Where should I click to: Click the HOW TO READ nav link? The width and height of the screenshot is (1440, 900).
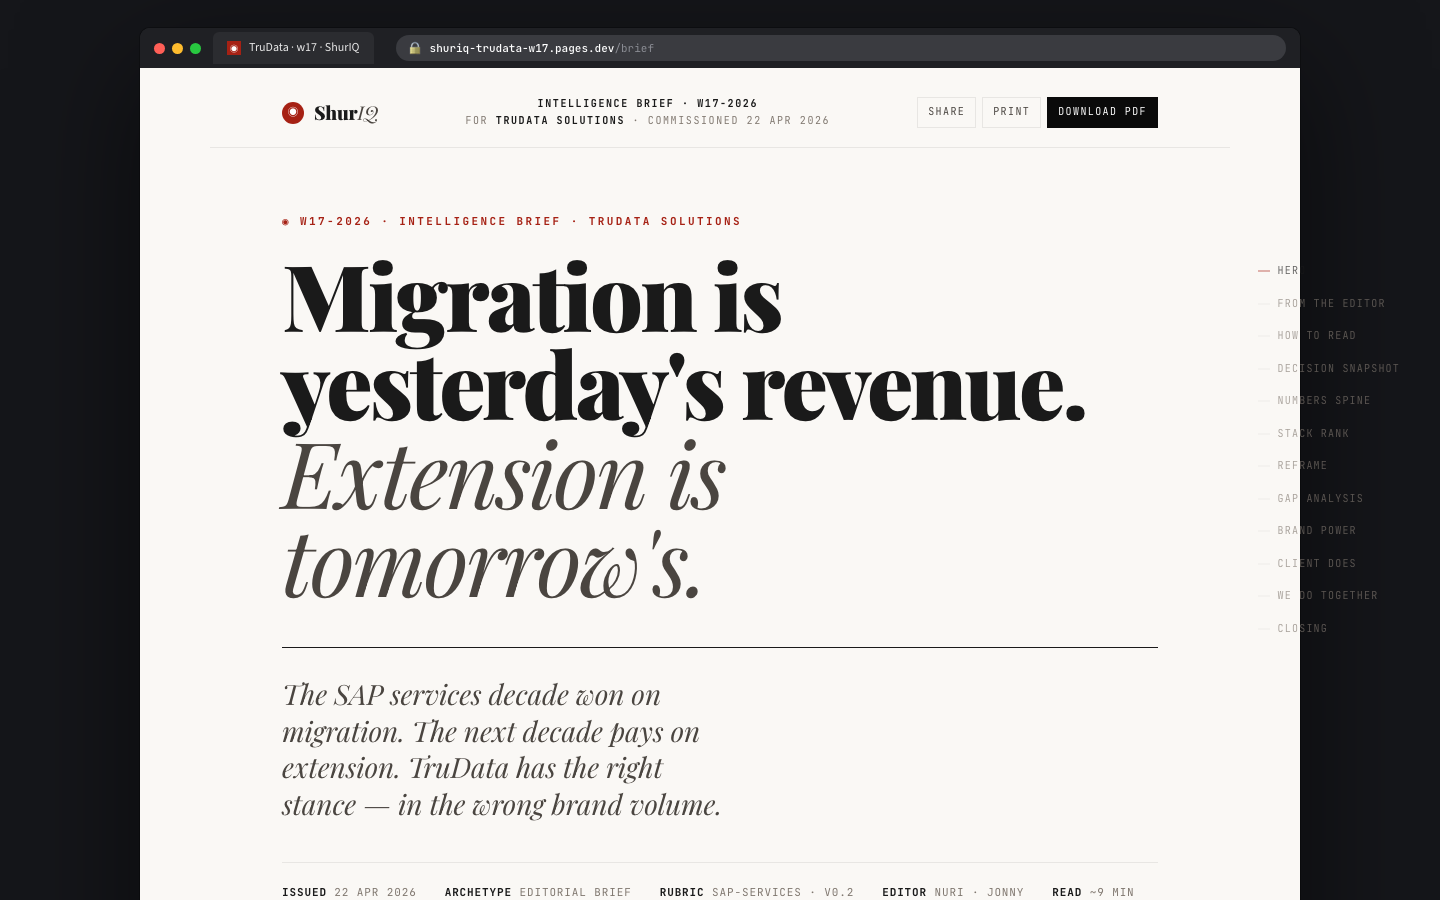coord(1316,335)
